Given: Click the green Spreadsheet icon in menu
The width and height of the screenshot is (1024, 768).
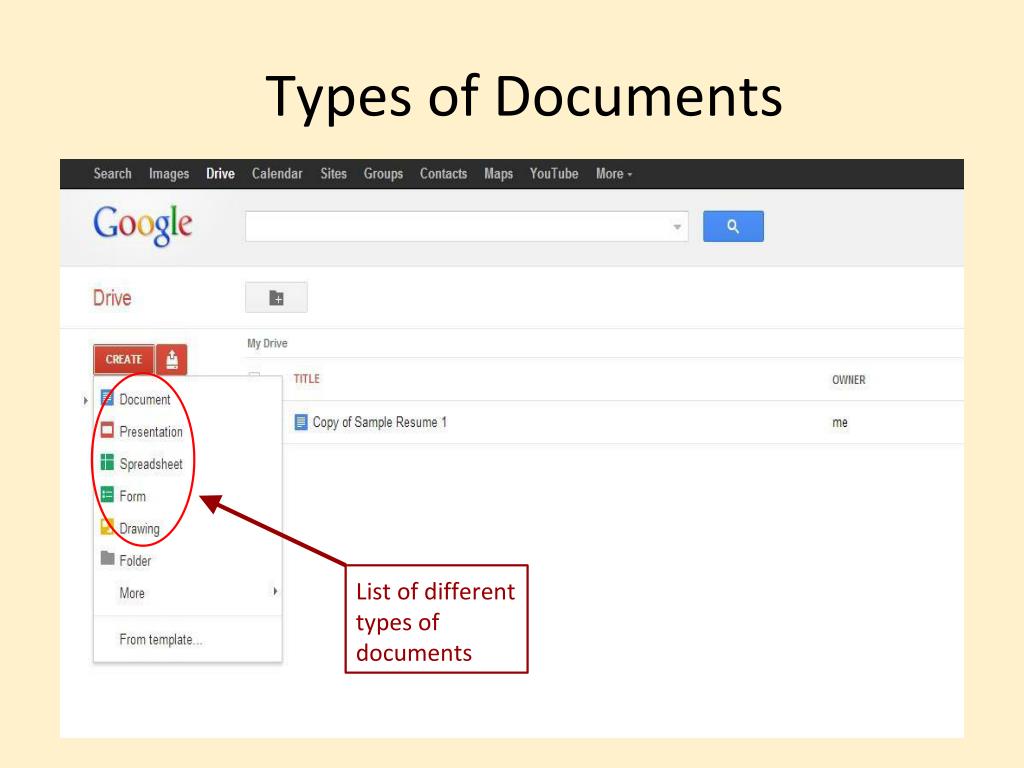Looking at the screenshot, I should (x=107, y=462).
